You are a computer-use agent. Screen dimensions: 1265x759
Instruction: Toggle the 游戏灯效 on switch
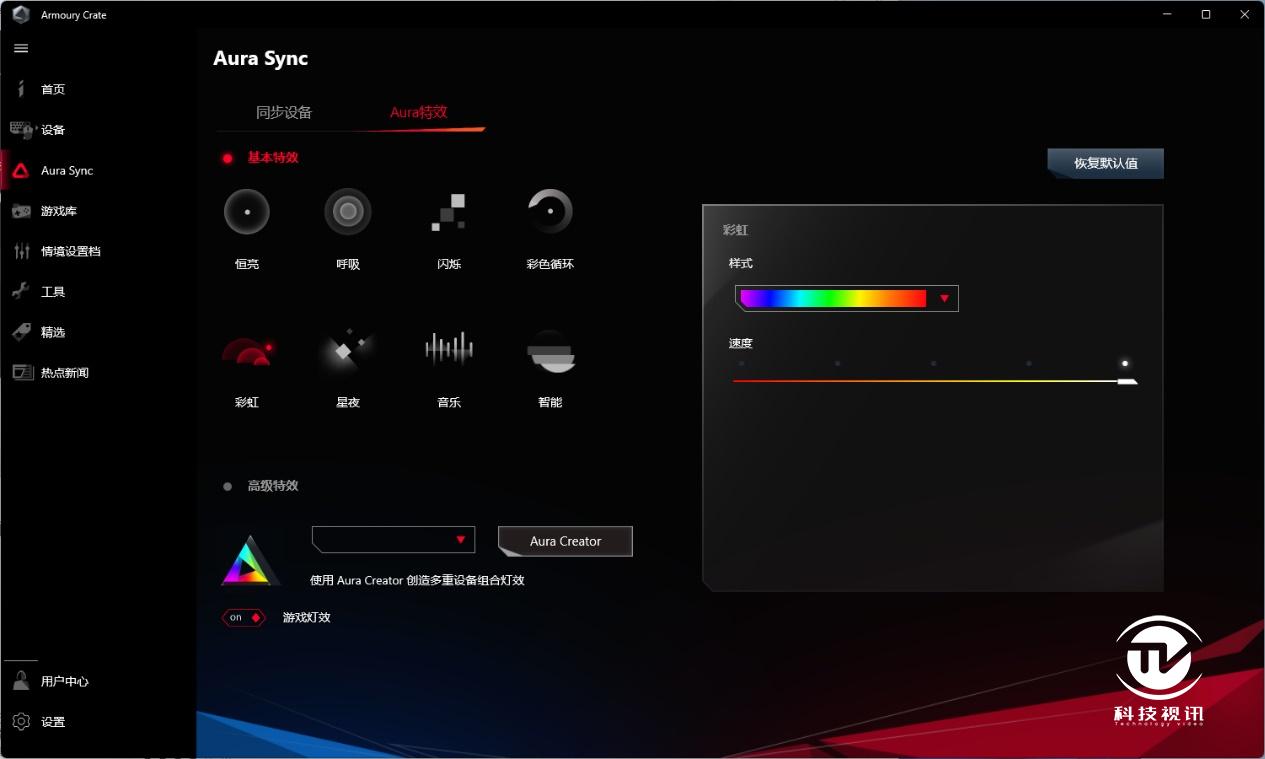pyautogui.click(x=244, y=618)
